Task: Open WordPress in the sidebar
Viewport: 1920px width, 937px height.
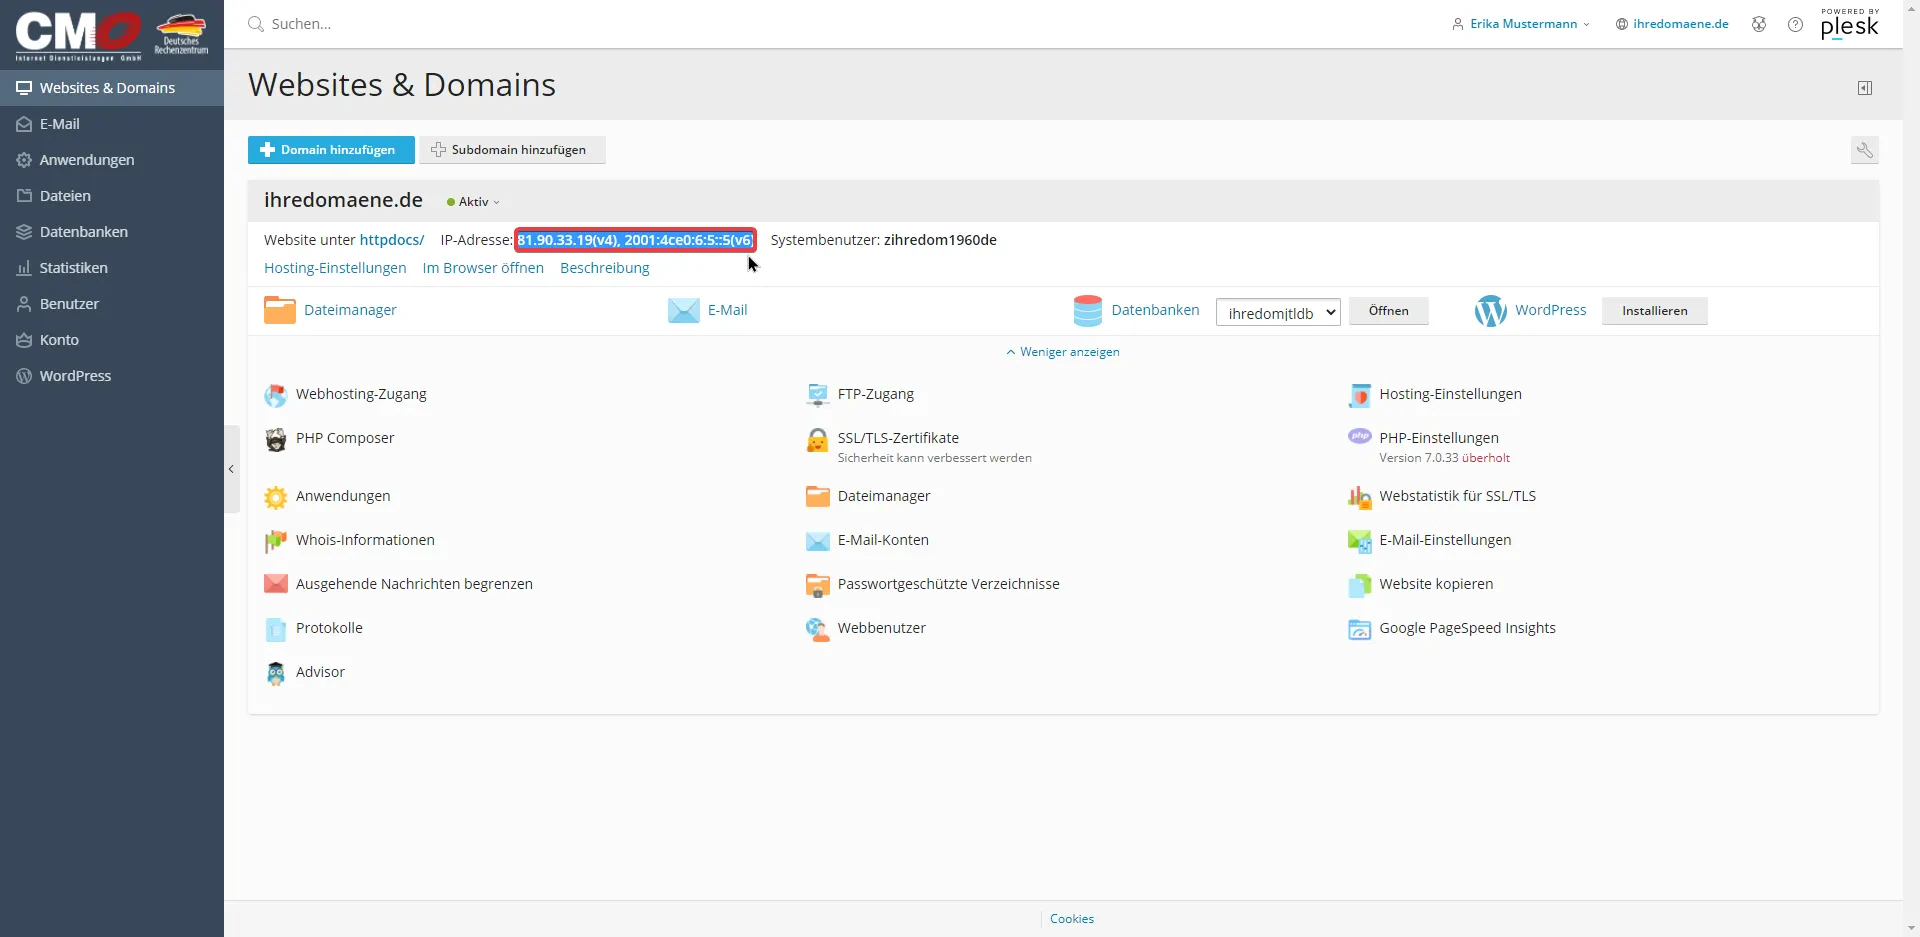Action: 112,376
